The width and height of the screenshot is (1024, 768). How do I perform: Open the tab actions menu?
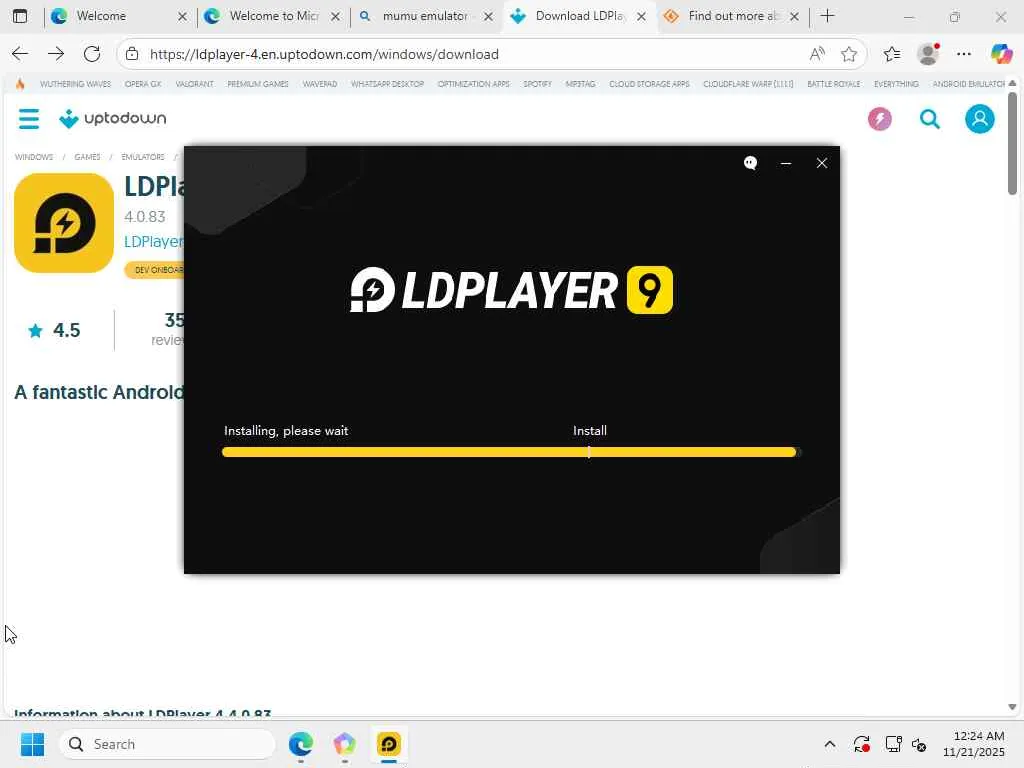click(20, 16)
